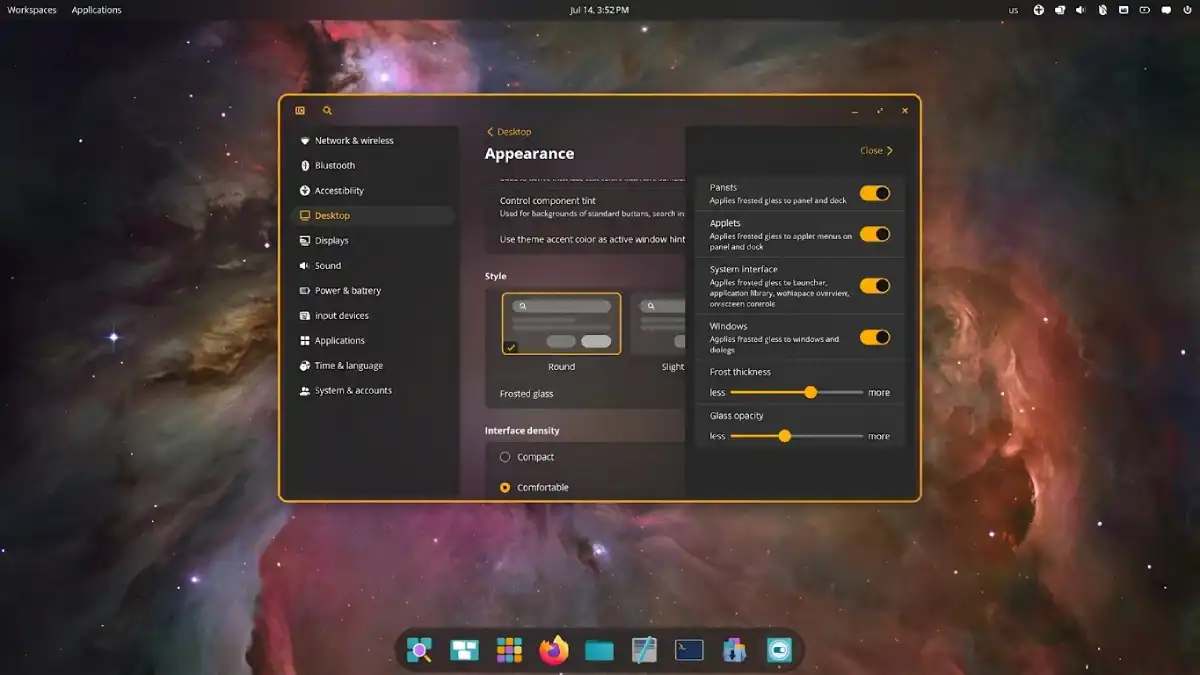This screenshot has height=675, width=1200.
Task: Open the sound volume applet in panel
Action: pos(1081,10)
